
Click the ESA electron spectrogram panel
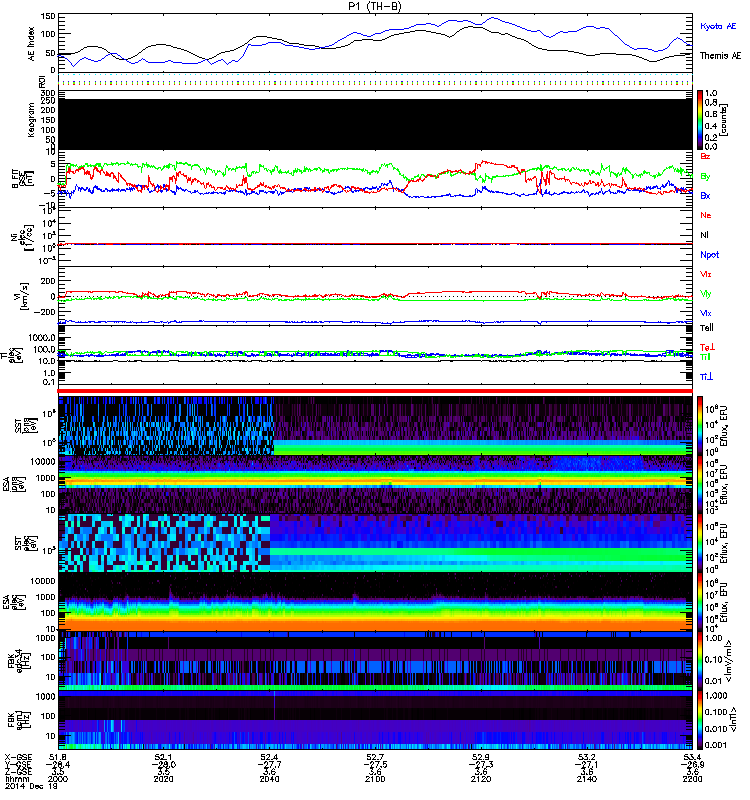click(376, 602)
